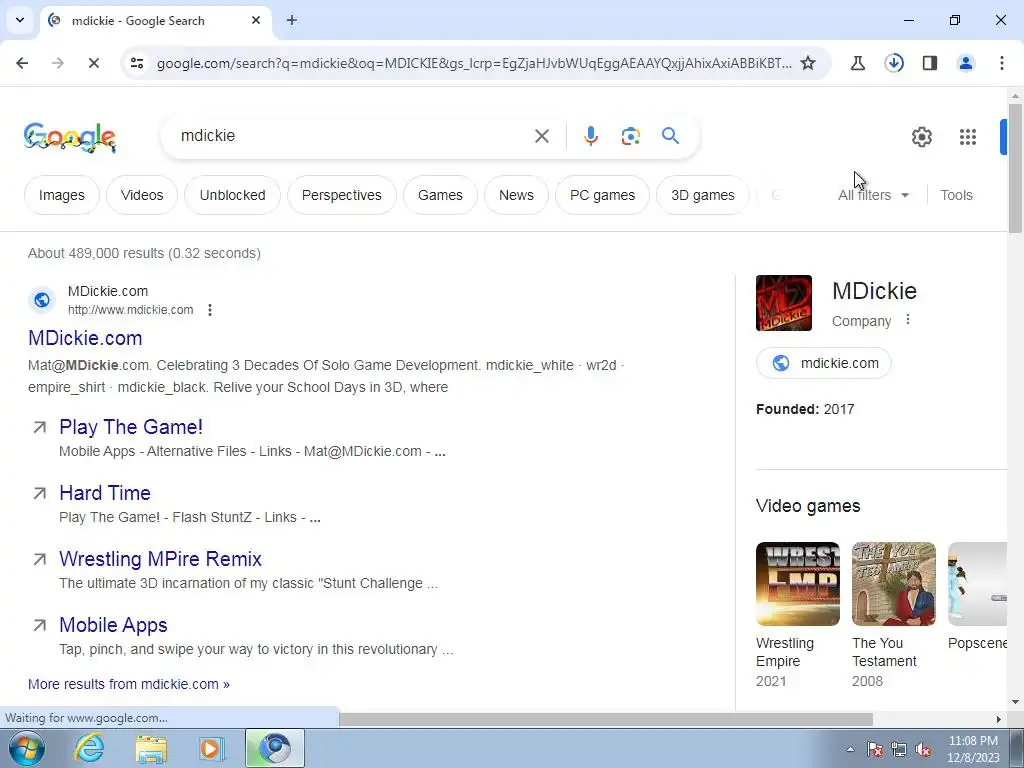Click into the mdickie search field
This screenshot has height=768, width=1024.
[x=353, y=136]
